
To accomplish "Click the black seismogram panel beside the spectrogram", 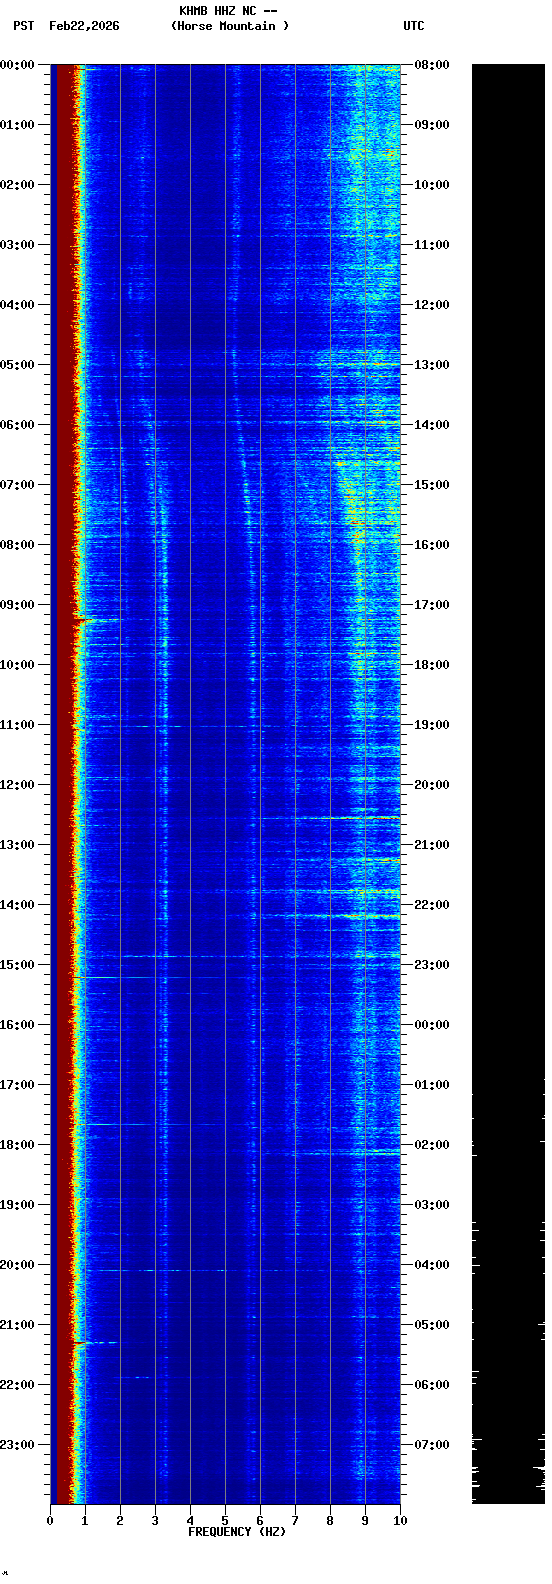I will (x=508, y=784).
